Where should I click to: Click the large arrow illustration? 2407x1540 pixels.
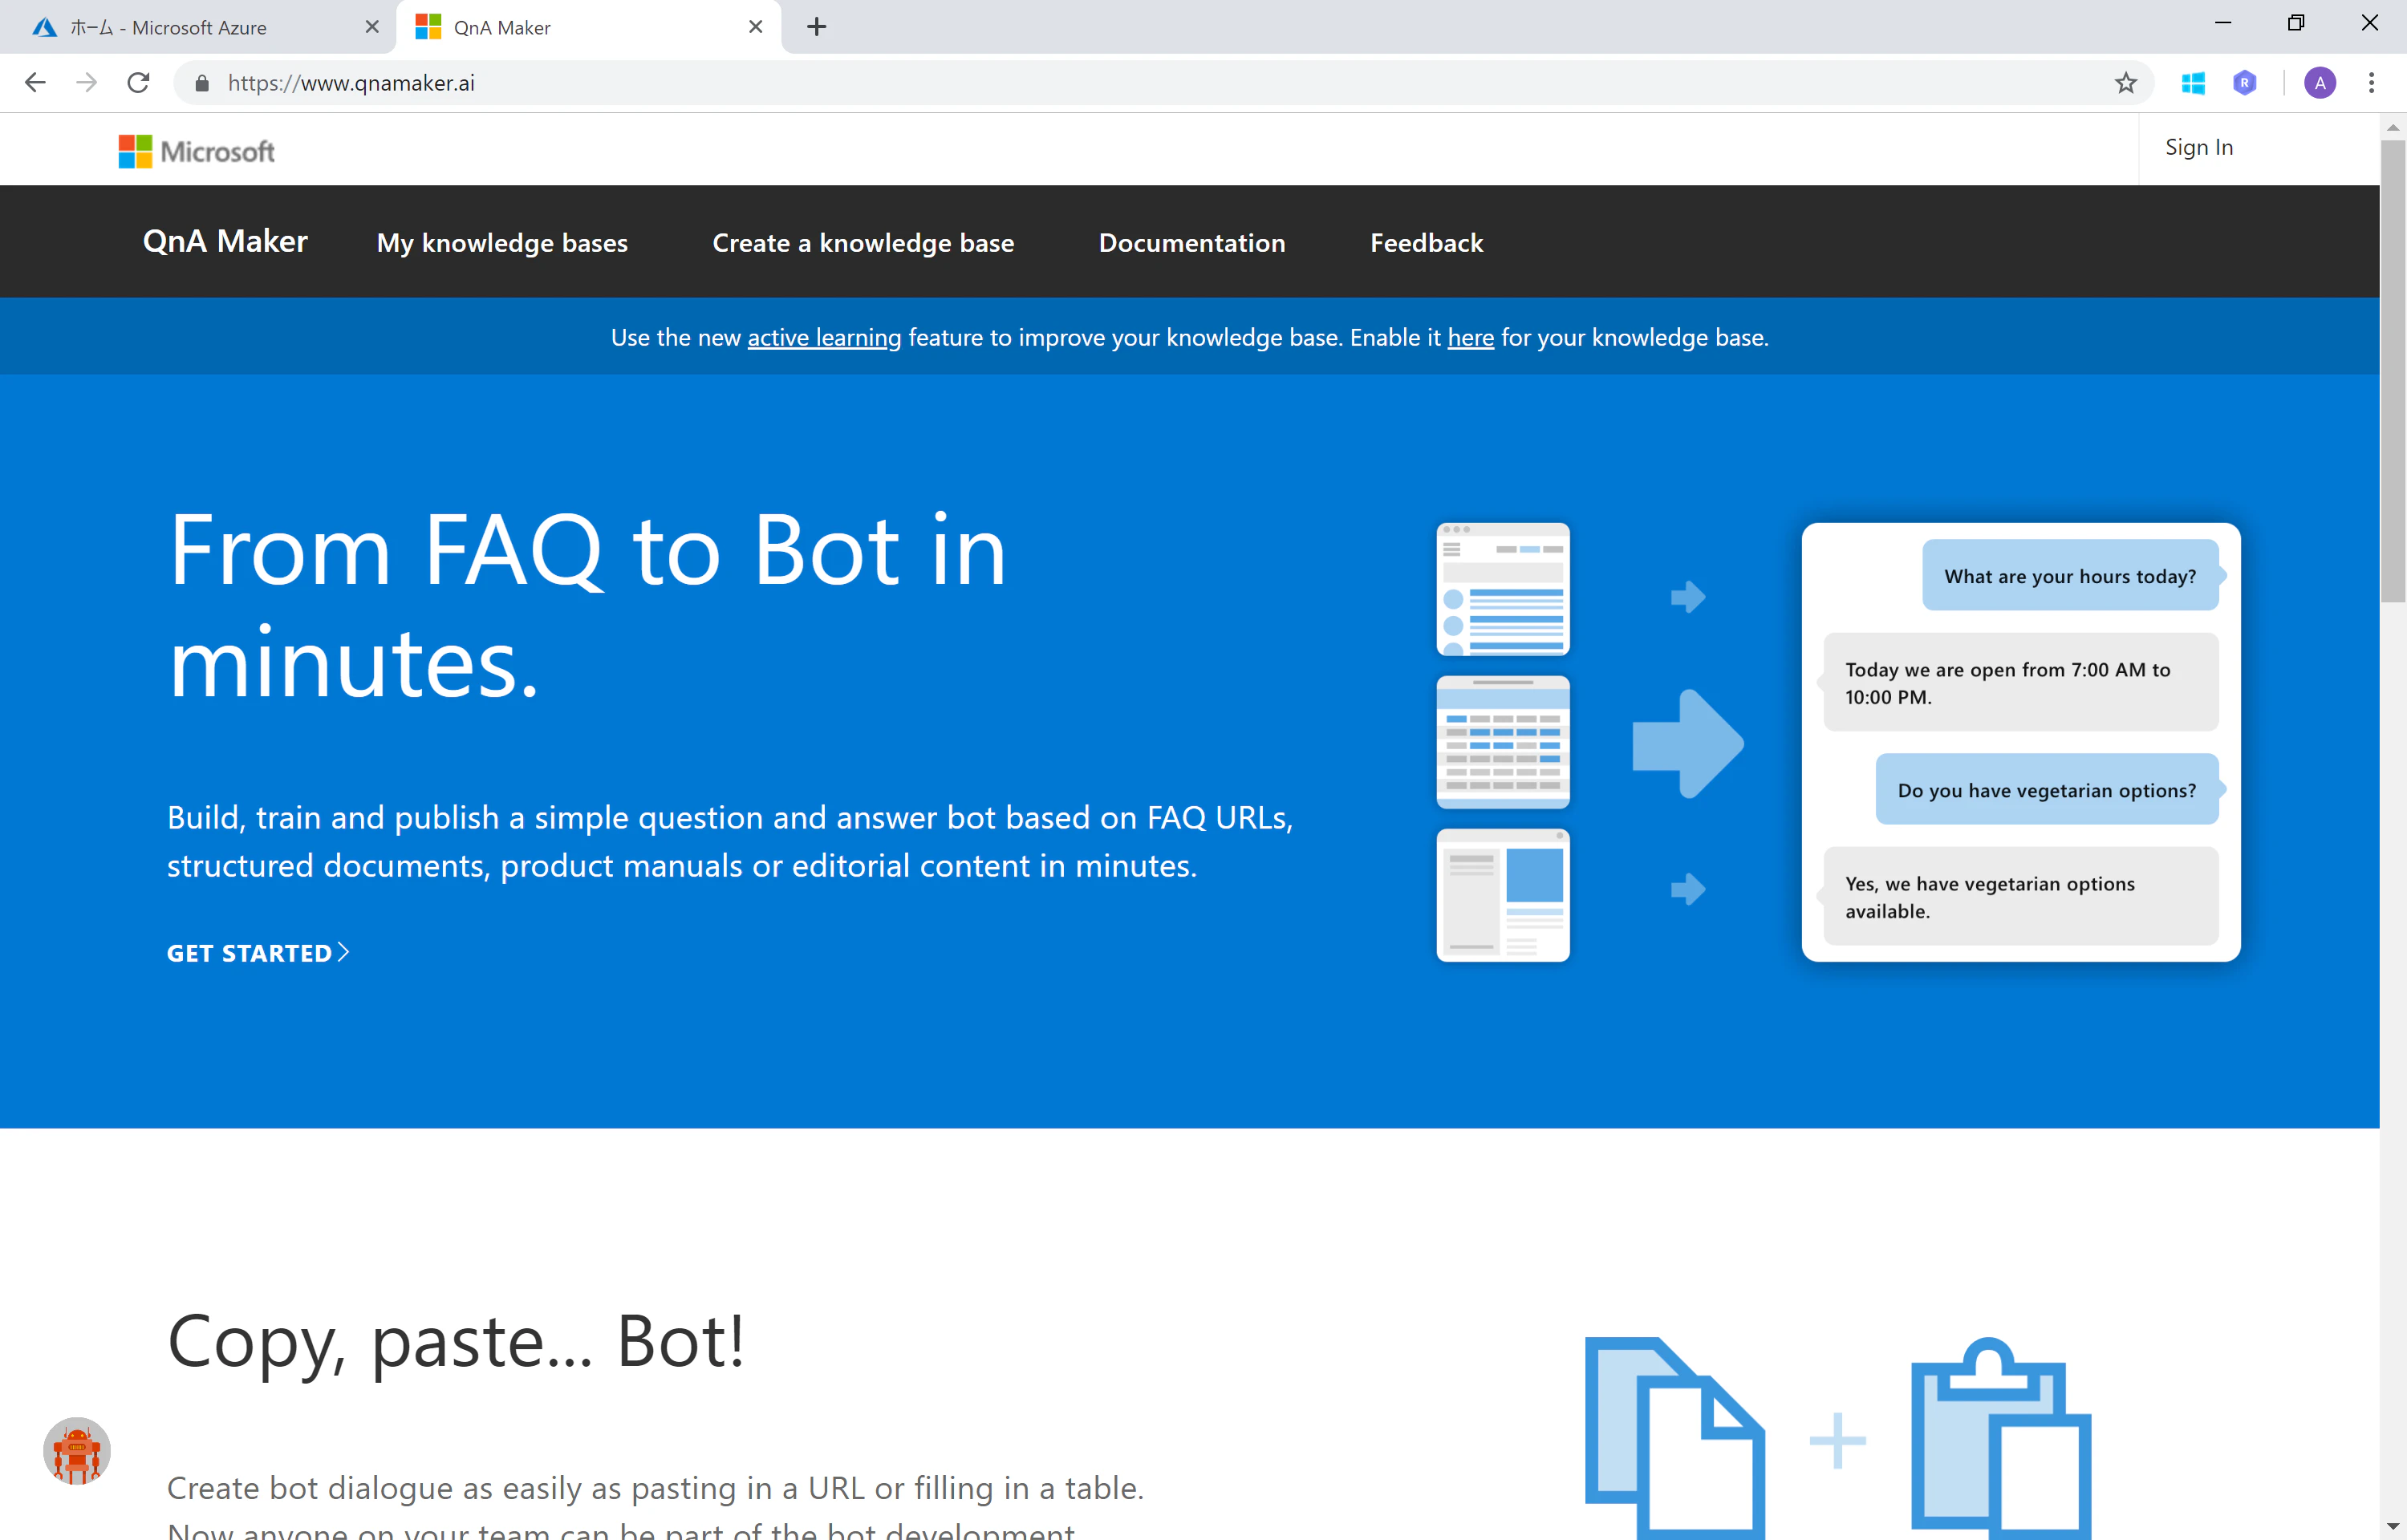[1688, 743]
